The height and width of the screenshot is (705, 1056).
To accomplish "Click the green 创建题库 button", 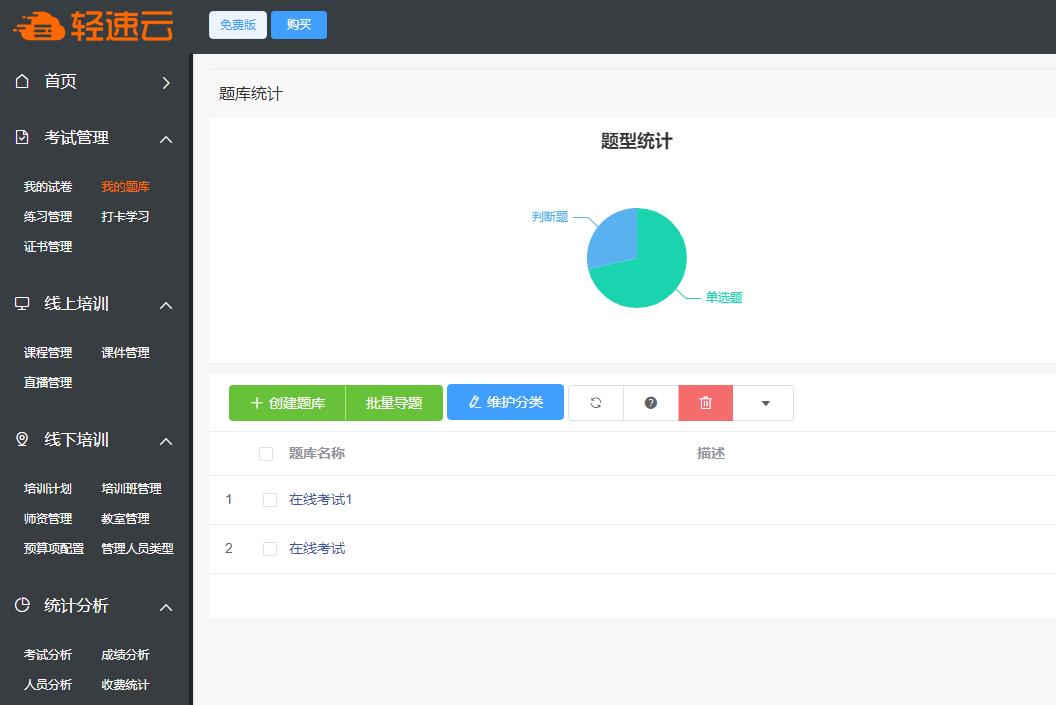I will (285, 402).
